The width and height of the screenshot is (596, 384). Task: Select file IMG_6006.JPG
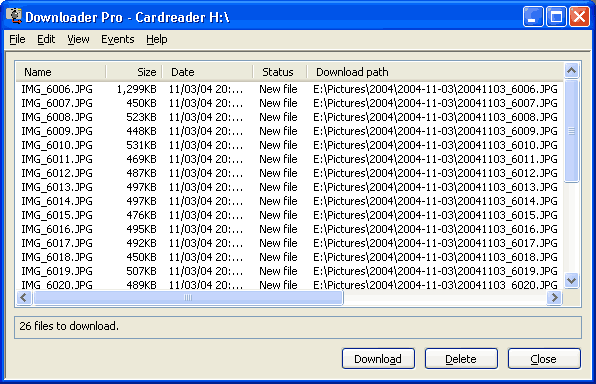[57, 89]
